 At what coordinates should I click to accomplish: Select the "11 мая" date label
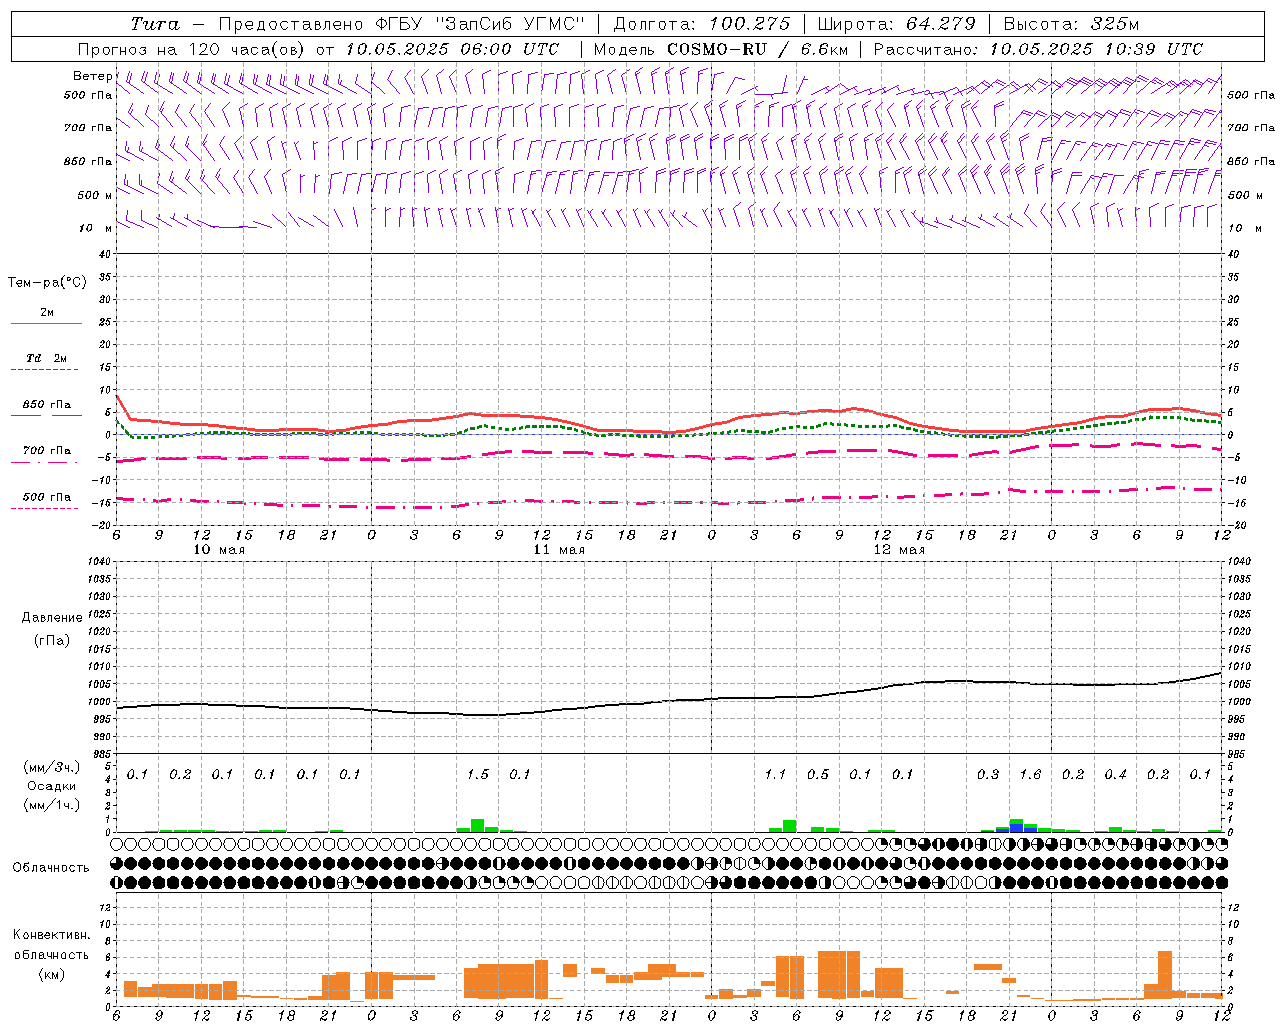click(x=559, y=550)
